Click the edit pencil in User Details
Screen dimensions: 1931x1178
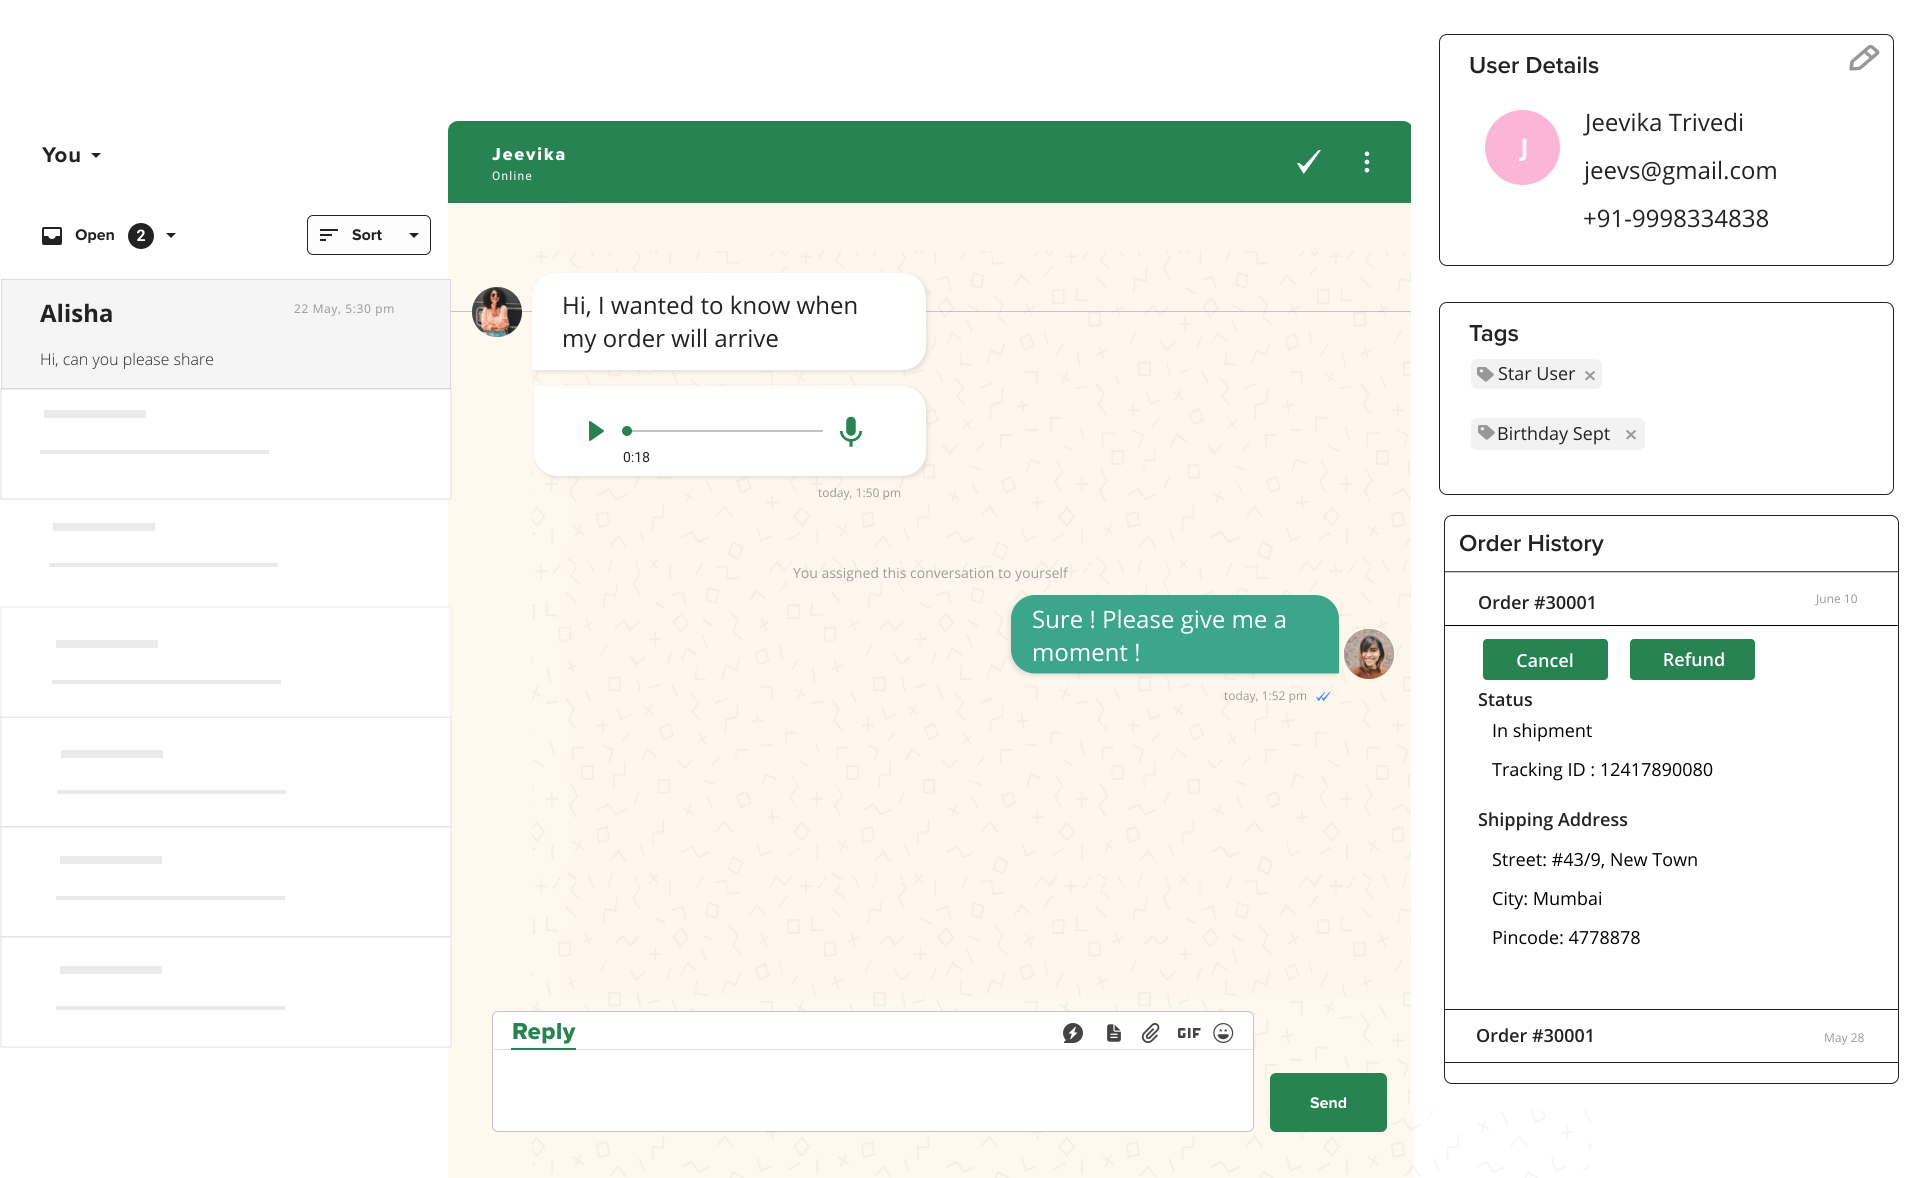point(1863,59)
